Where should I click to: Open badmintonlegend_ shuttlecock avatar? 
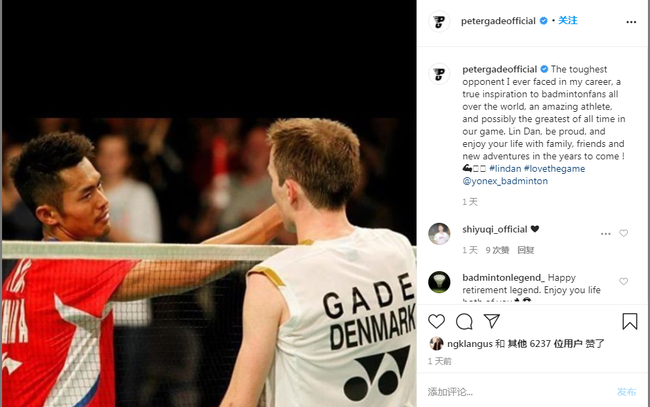(x=439, y=282)
